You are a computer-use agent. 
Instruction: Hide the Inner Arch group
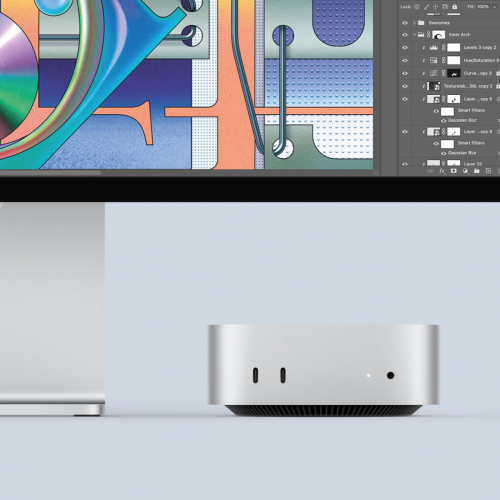pyautogui.click(x=405, y=35)
